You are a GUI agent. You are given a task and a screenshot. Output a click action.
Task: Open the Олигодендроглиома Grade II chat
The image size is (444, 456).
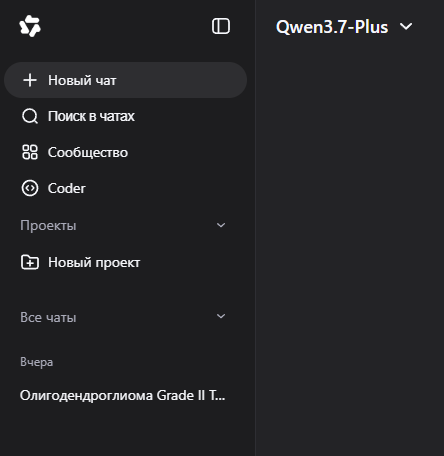tap(123, 395)
